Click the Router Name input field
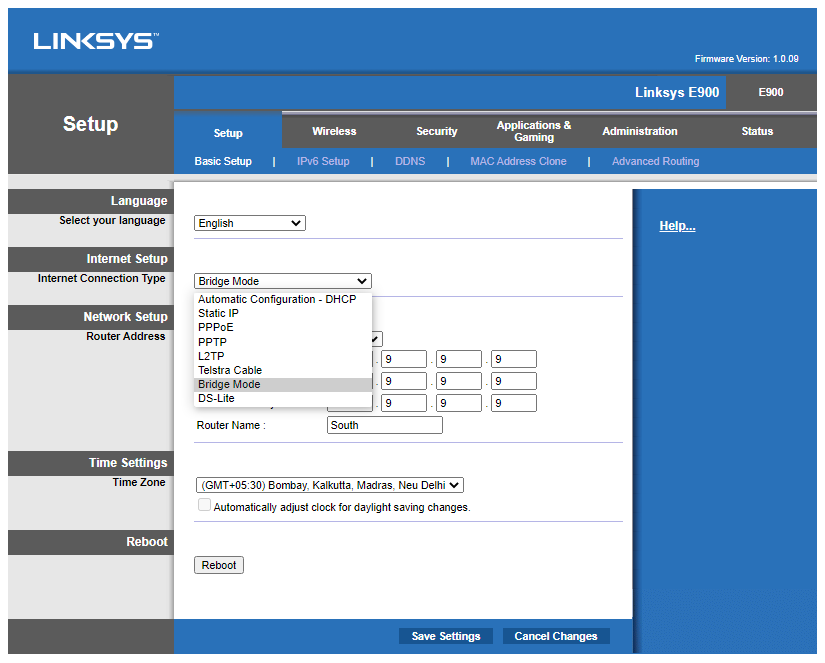The image size is (825, 663). tap(384, 425)
